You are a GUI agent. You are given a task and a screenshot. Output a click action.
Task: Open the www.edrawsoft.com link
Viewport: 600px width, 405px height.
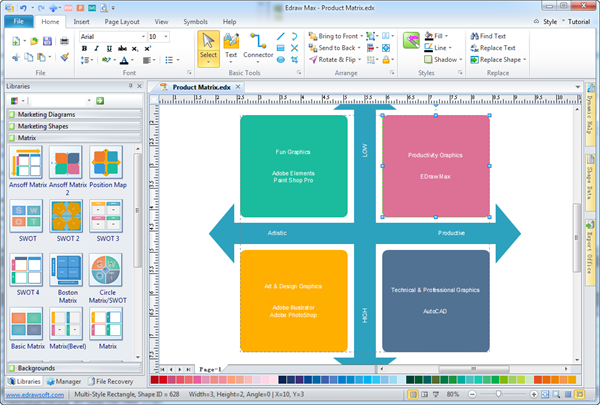click(x=35, y=395)
